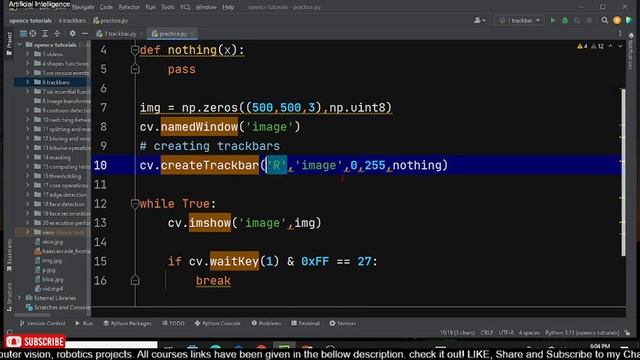Open the Terminal tool window

tap(305, 323)
